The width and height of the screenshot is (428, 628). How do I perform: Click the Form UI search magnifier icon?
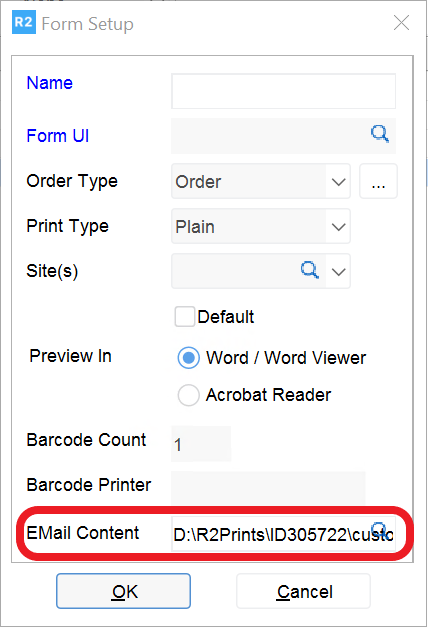(379, 134)
